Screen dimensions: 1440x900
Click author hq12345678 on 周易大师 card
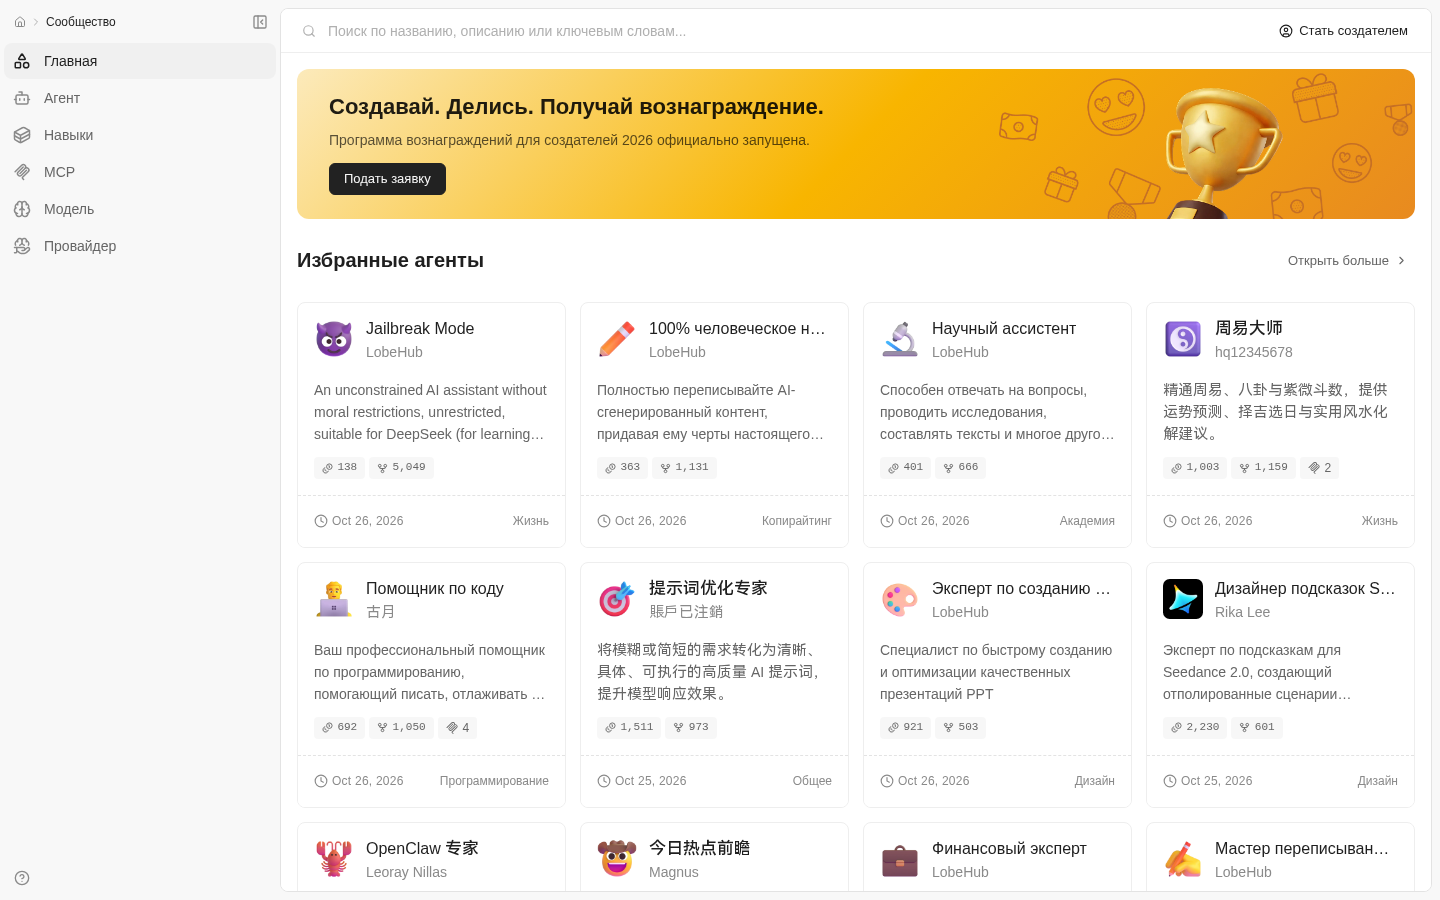click(1254, 352)
